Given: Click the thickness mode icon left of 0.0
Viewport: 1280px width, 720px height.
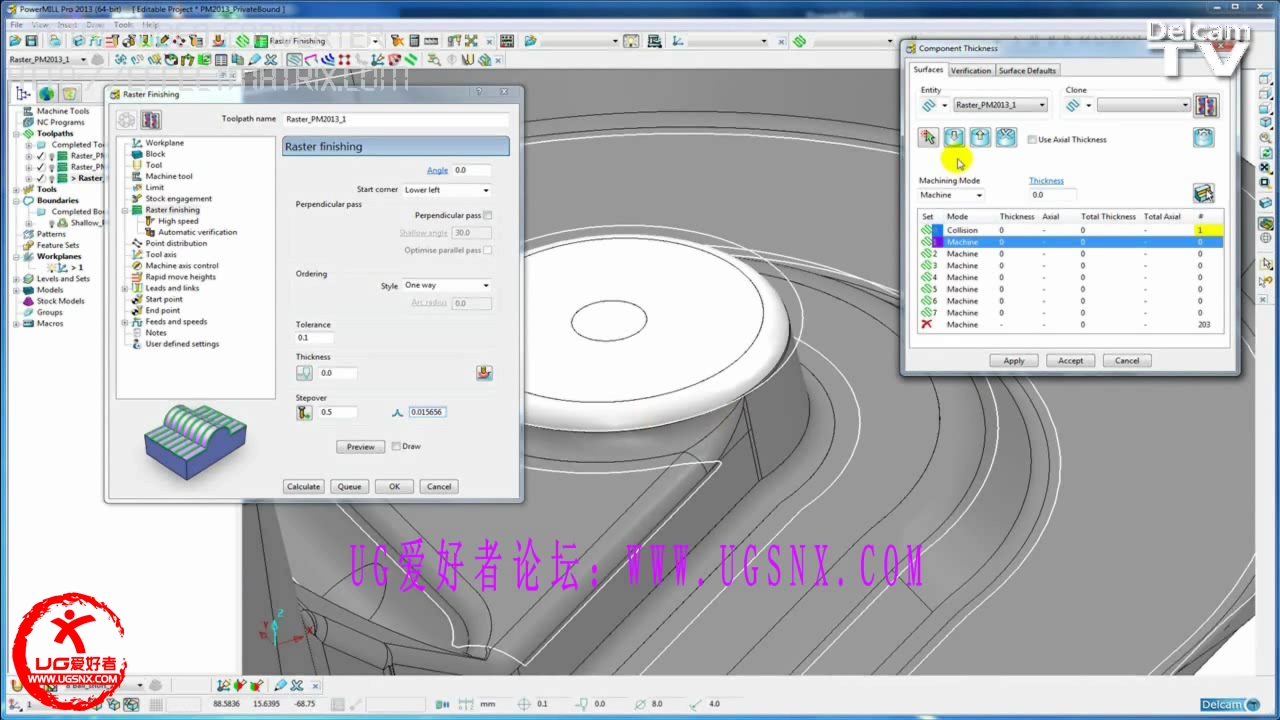Looking at the screenshot, I should 305,373.
